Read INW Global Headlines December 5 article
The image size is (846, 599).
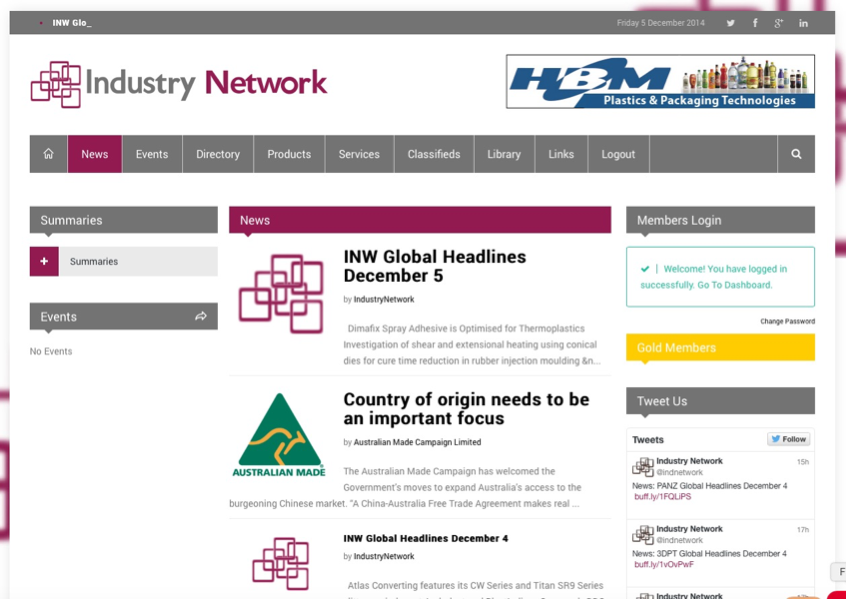point(434,266)
